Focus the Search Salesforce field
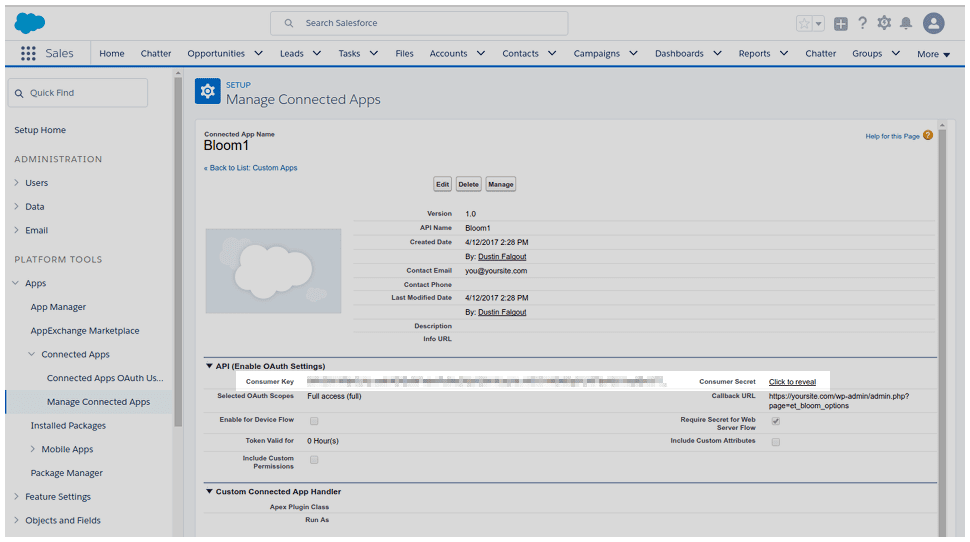 pos(420,23)
